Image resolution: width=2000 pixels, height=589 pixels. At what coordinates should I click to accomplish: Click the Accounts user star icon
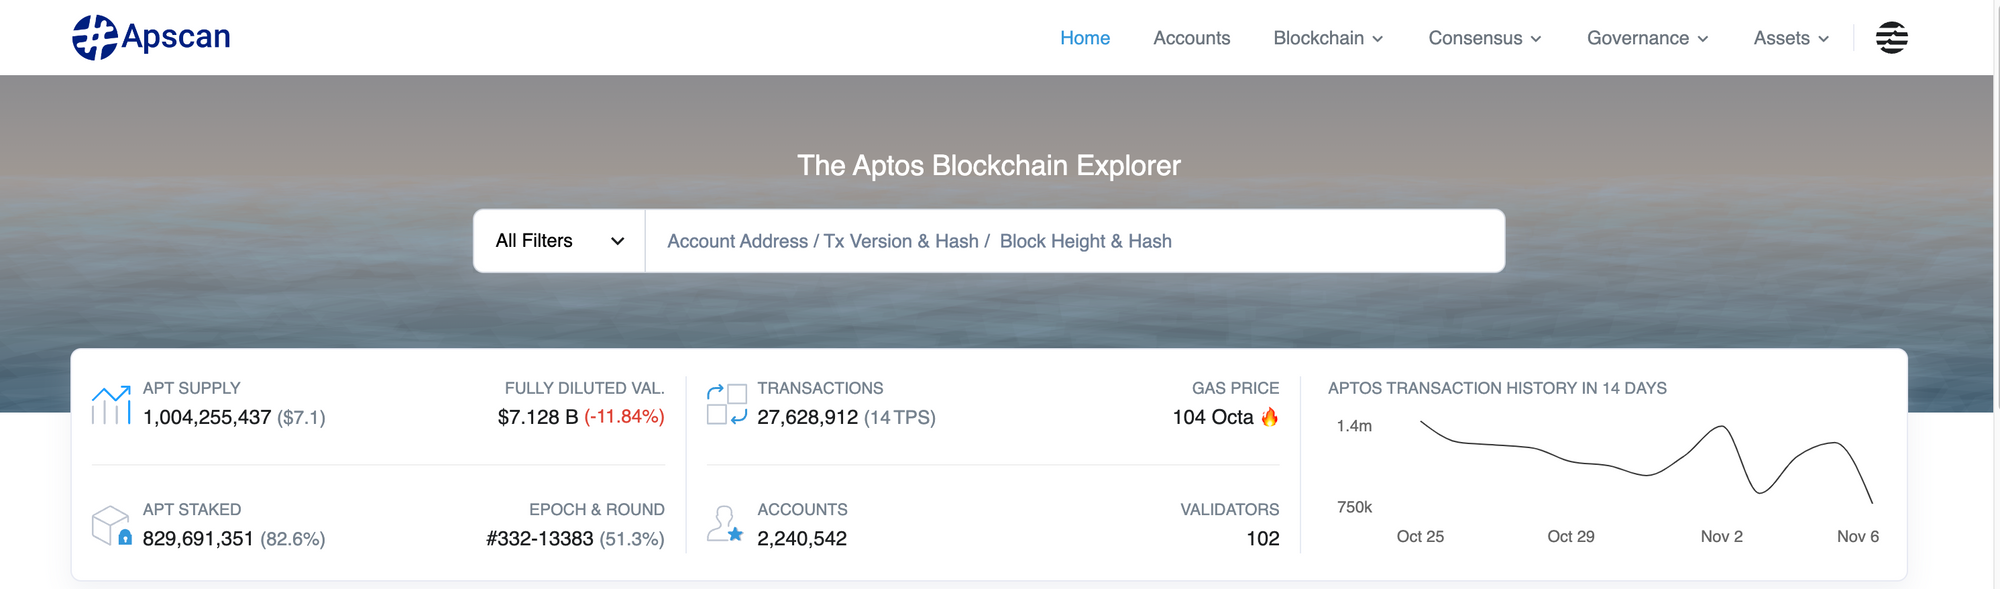pos(725,524)
